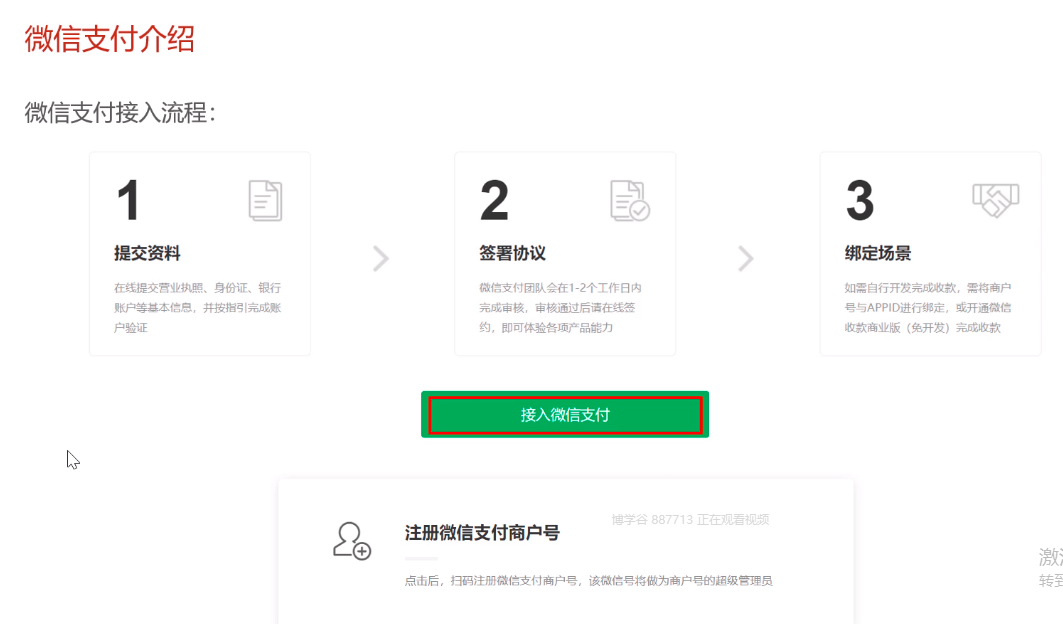Click the description text under 签署协议
Image resolution: width=1063 pixels, height=624 pixels.
(561, 307)
